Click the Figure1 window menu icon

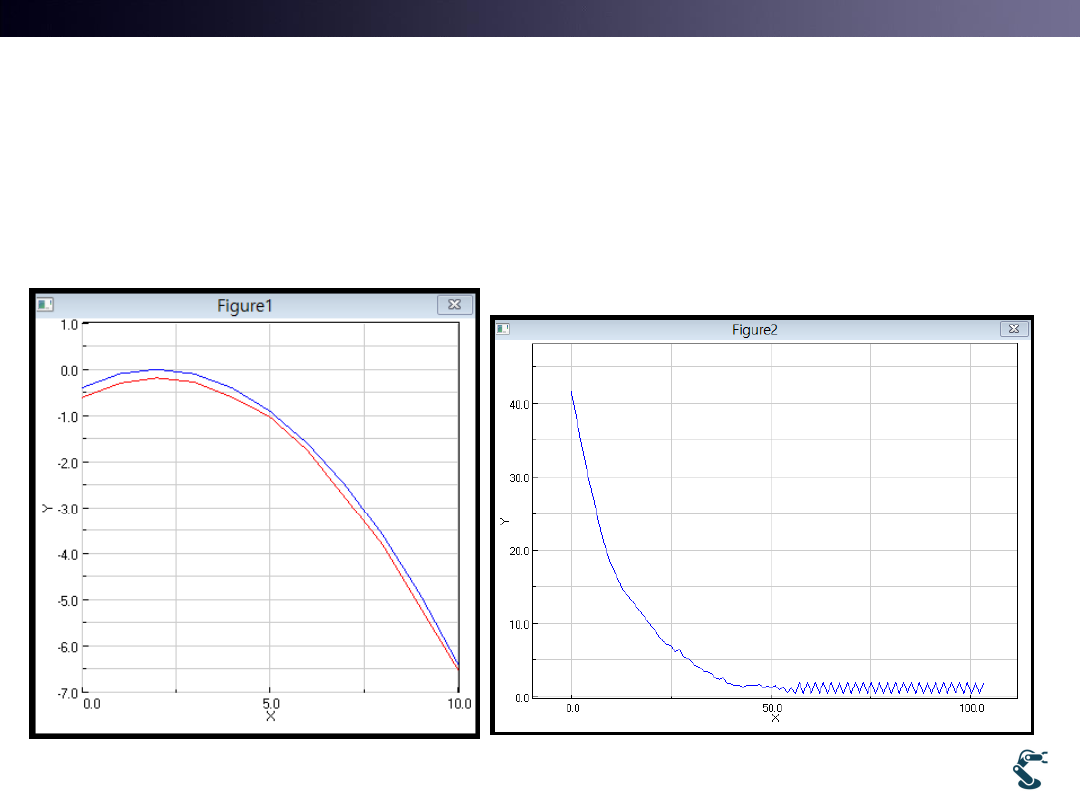pos(45,305)
